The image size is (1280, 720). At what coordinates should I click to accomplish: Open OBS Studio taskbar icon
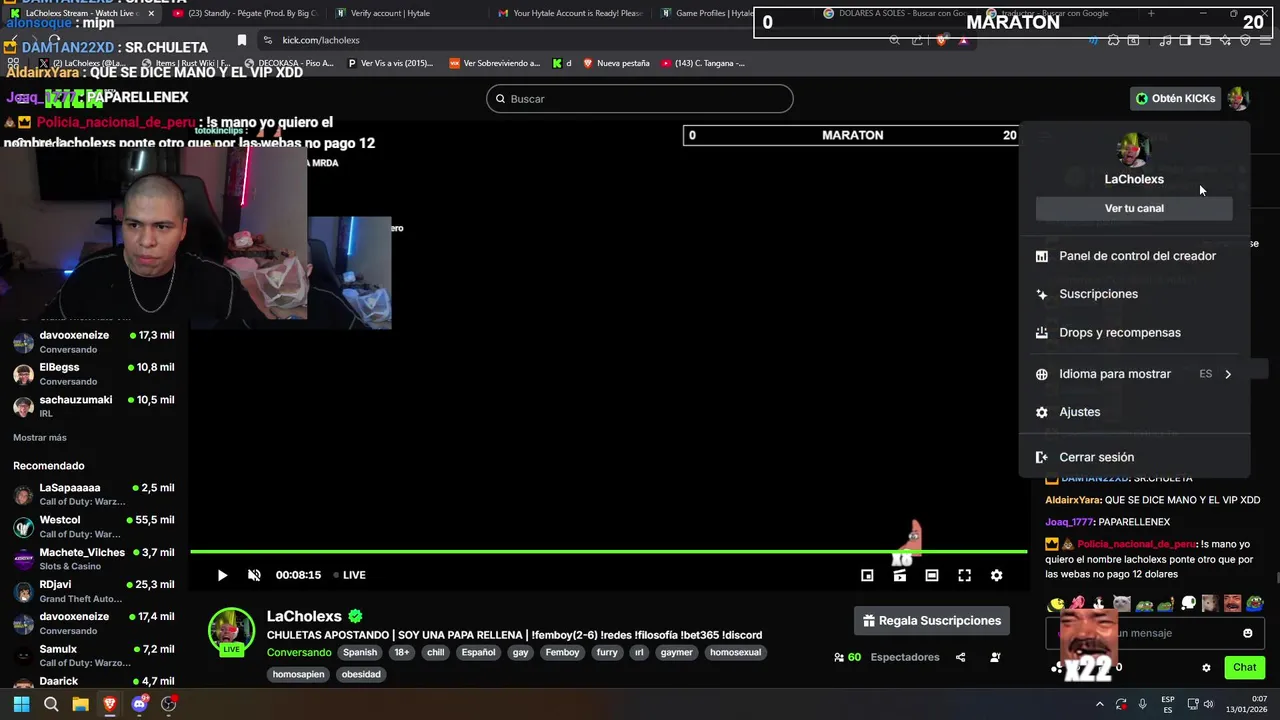click(x=169, y=704)
